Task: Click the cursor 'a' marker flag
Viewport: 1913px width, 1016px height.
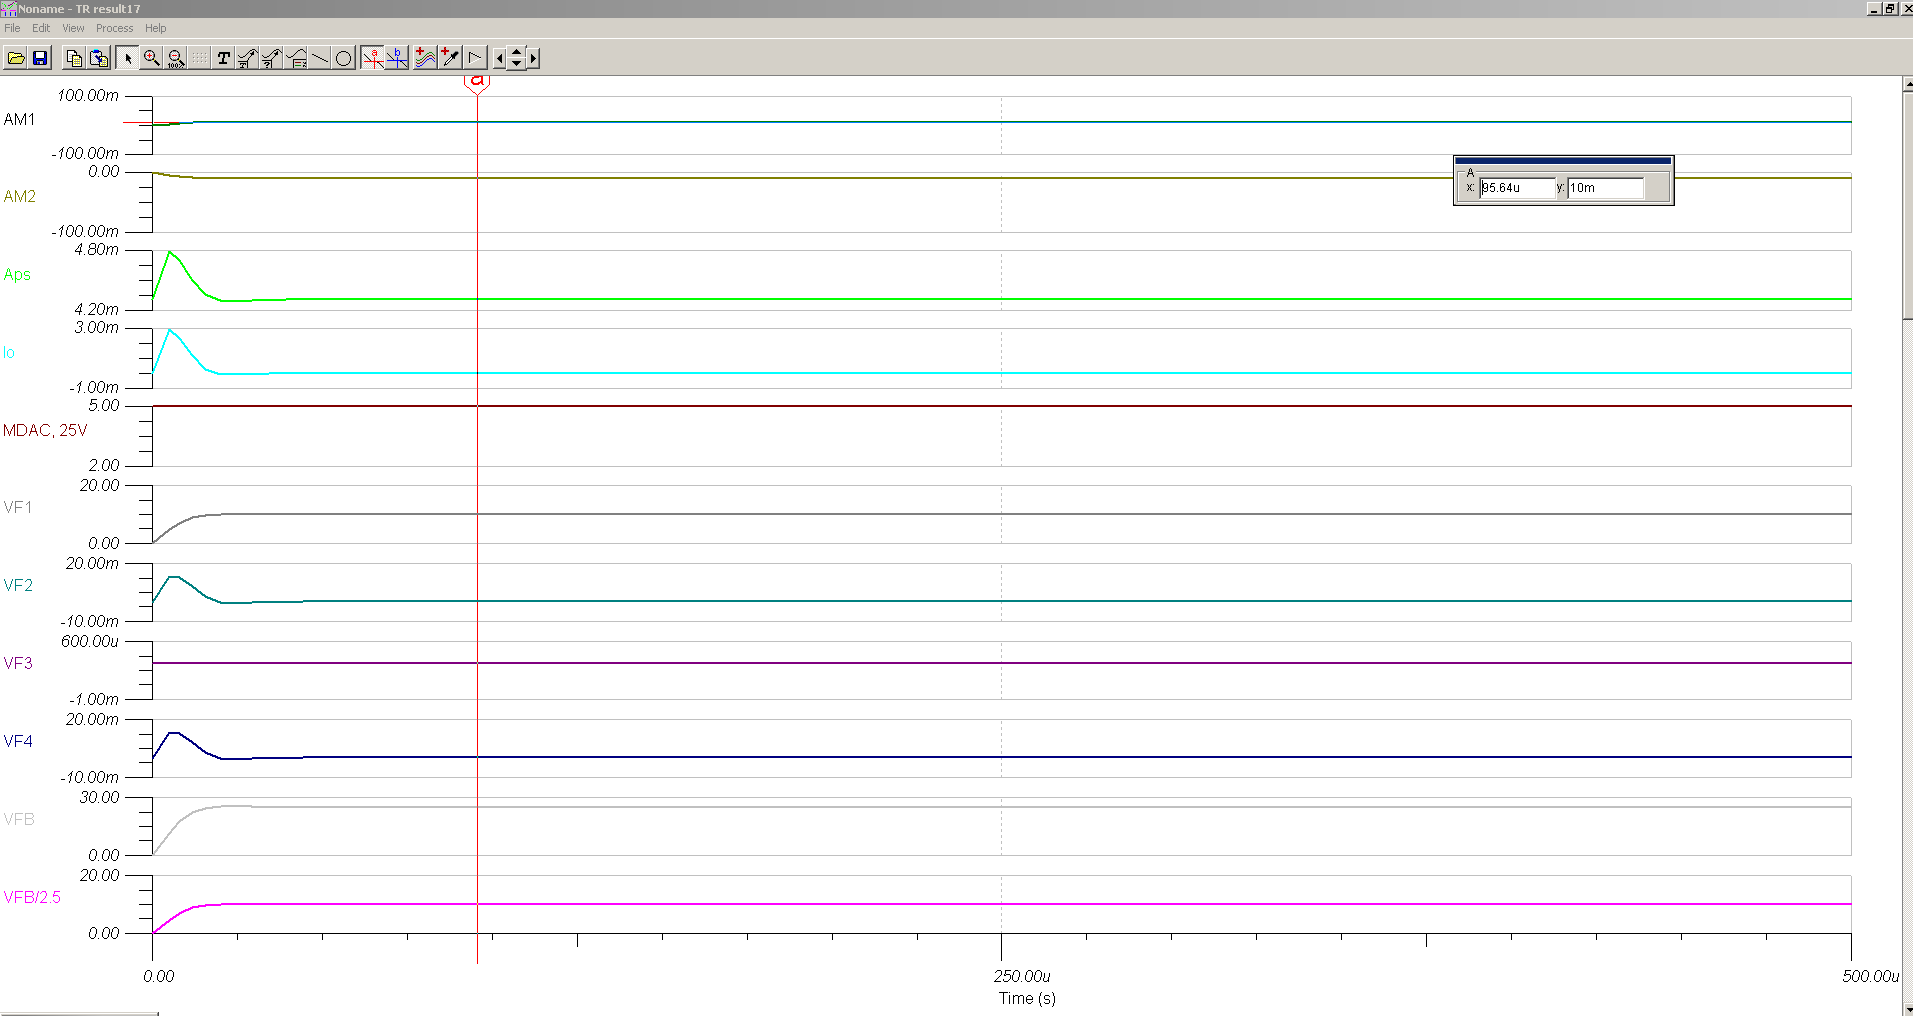Action: 477,84
